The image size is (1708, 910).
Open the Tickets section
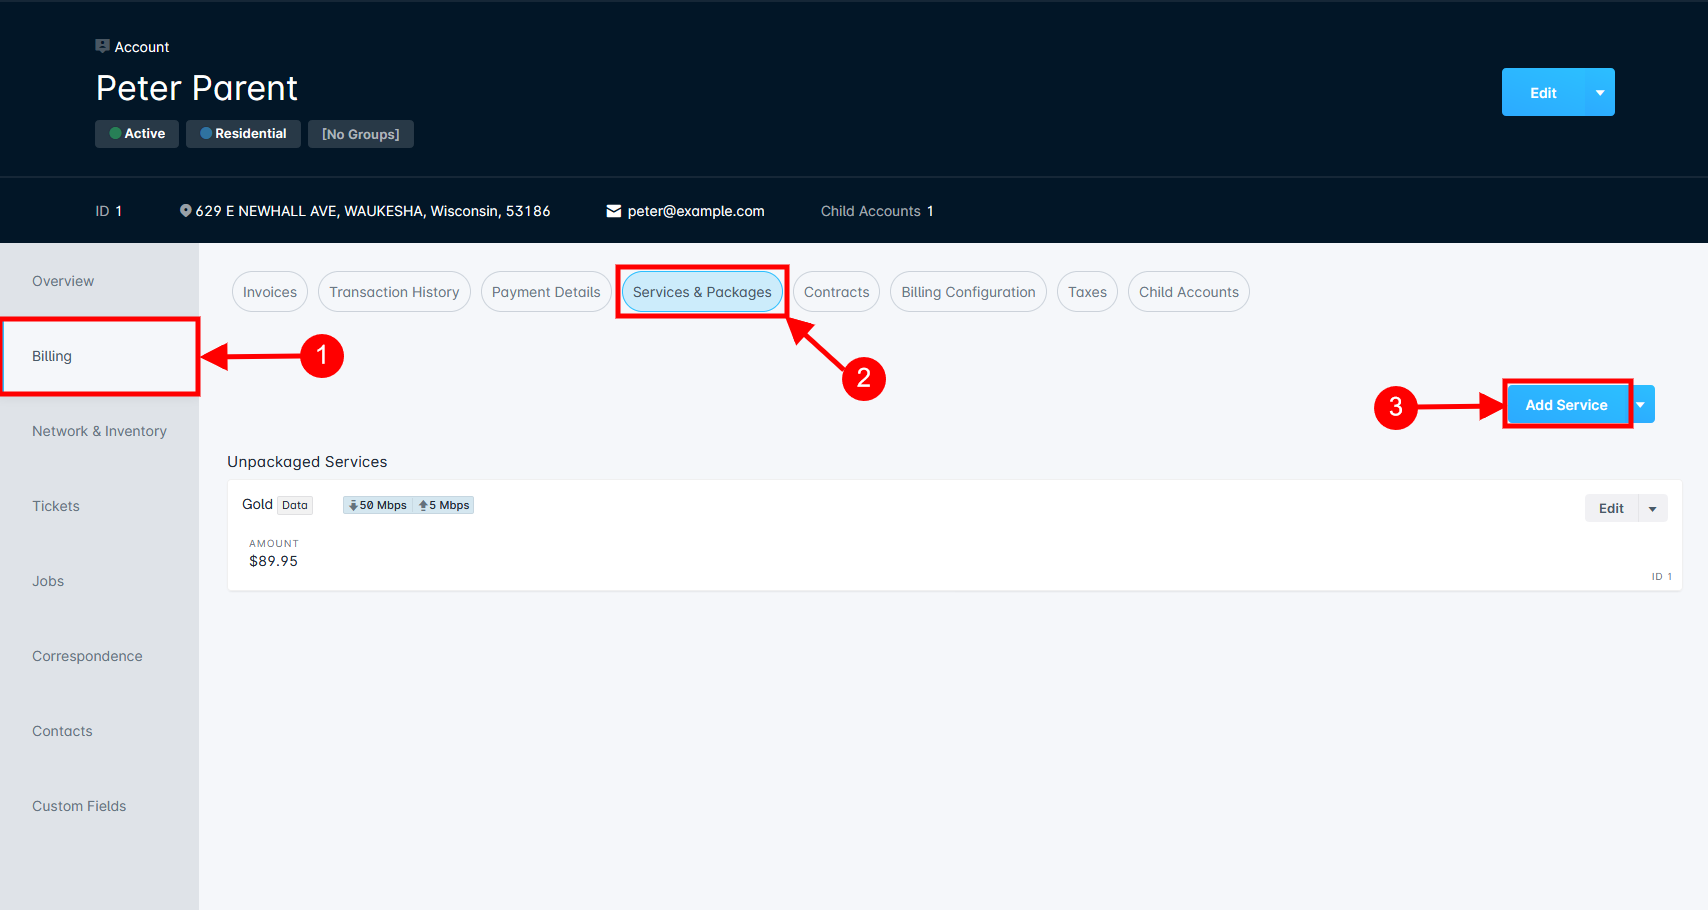point(99,506)
